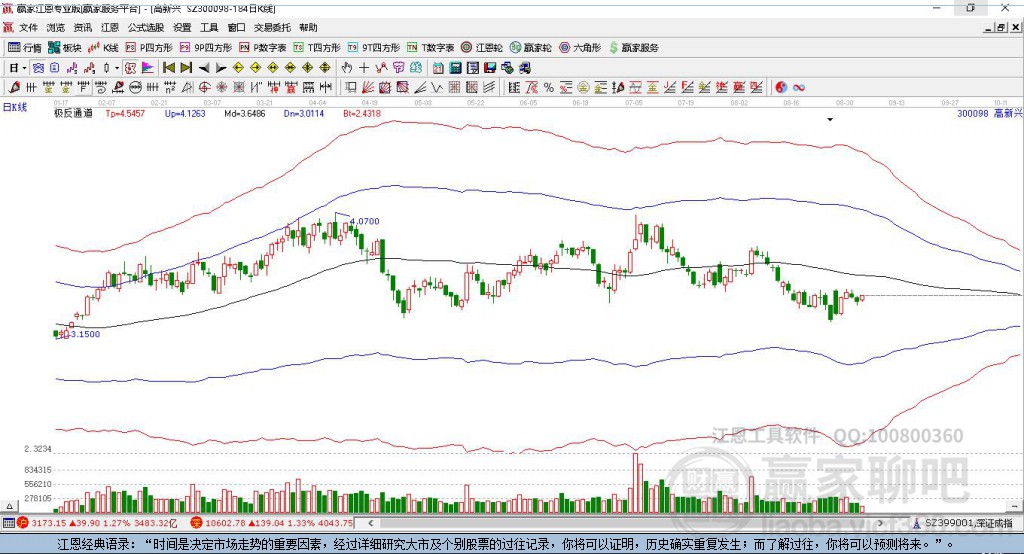Click the floppy disk save icon
Screen dimensions: 1024x554
[x=490, y=68]
